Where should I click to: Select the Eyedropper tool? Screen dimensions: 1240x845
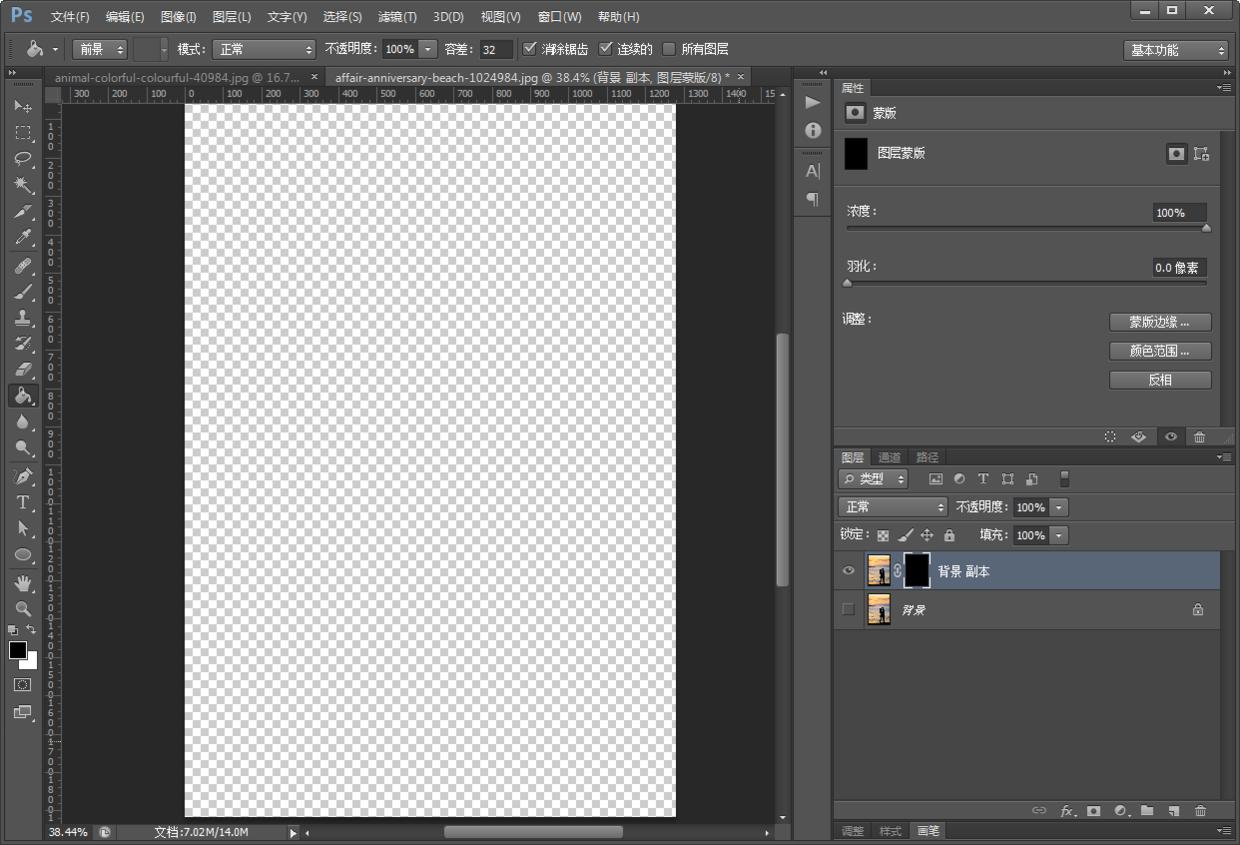(x=23, y=238)
